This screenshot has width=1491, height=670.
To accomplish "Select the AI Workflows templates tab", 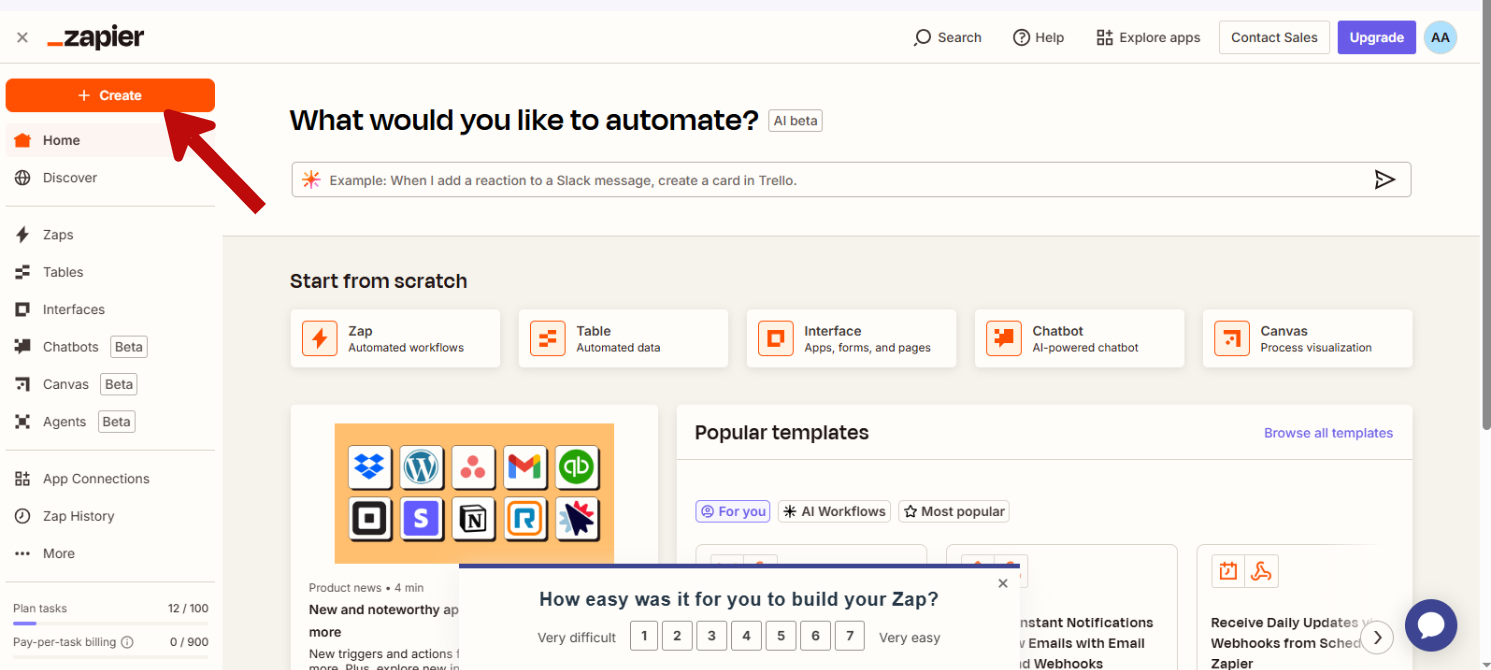I will [x=834, y=511].
